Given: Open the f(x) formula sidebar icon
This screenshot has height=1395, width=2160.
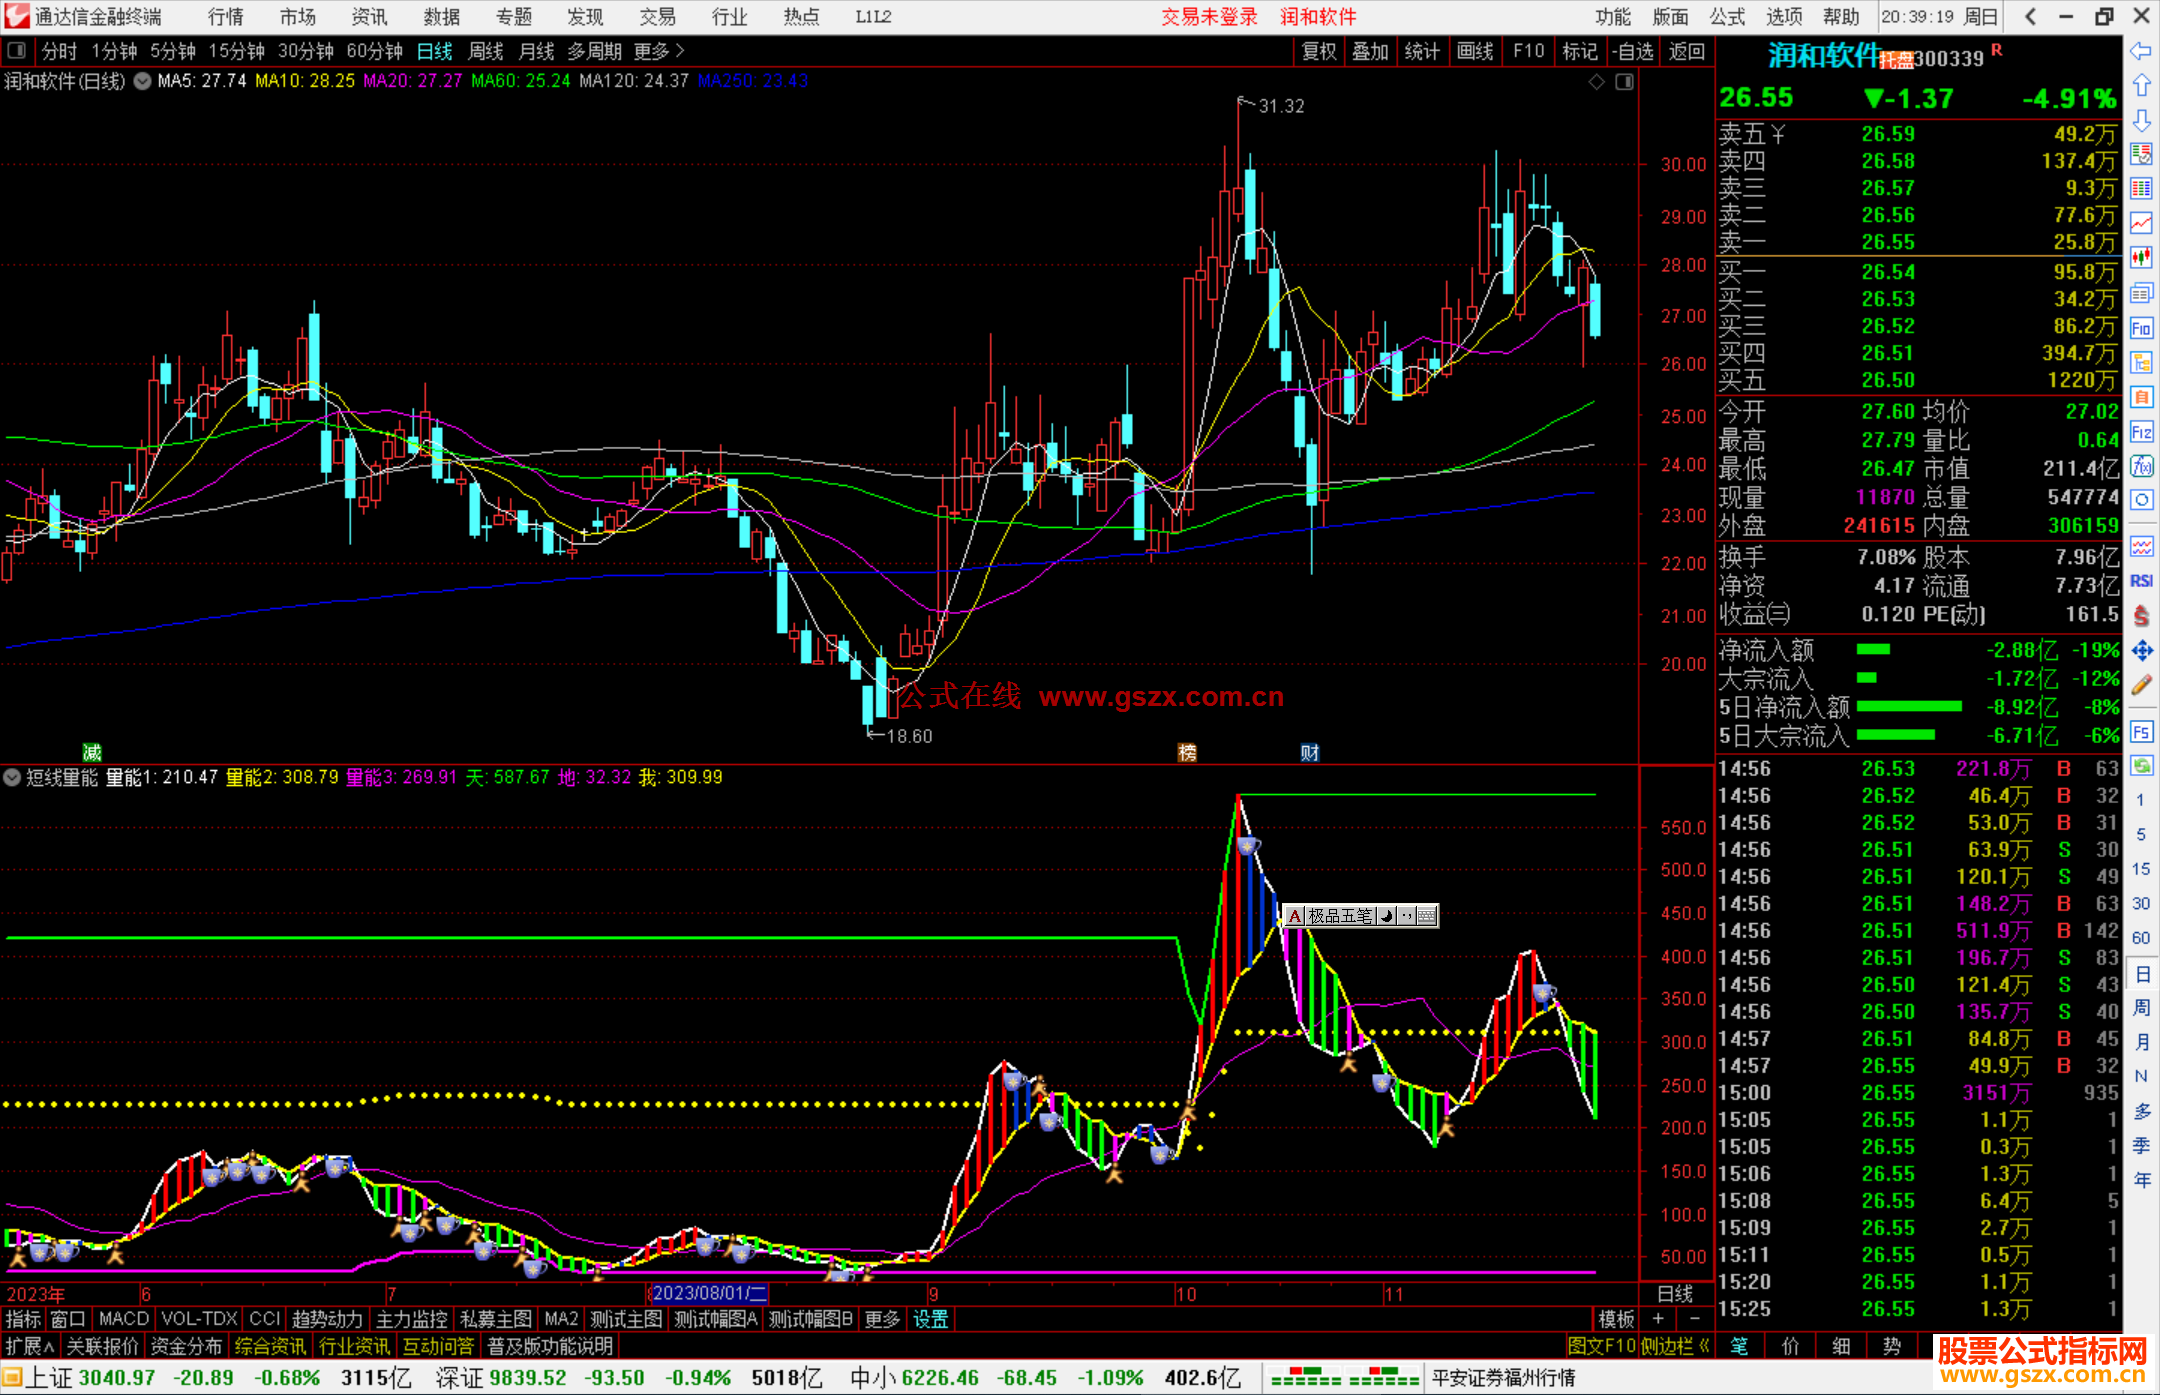Looking at the screenshot, I should point(2141,466).
